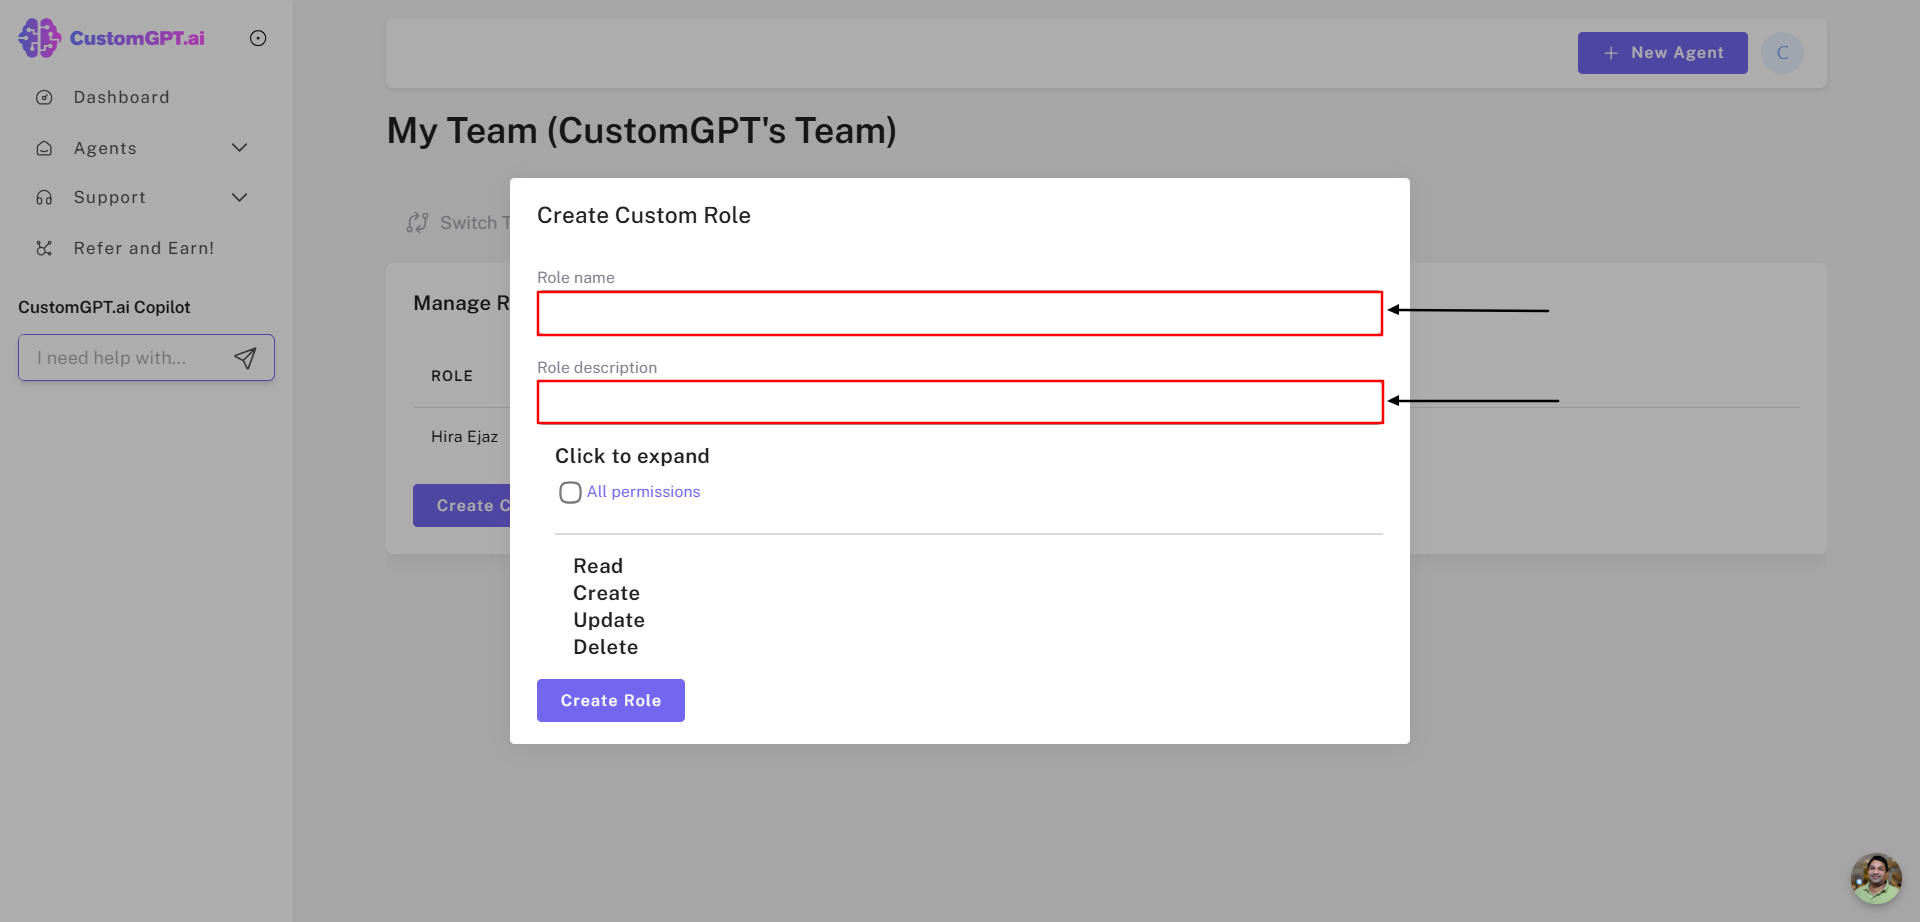Image resolution: width=1920 pixels, height=922 pixels.
Task: Select the Delete permission text
Action: click(x=605, y=647)
